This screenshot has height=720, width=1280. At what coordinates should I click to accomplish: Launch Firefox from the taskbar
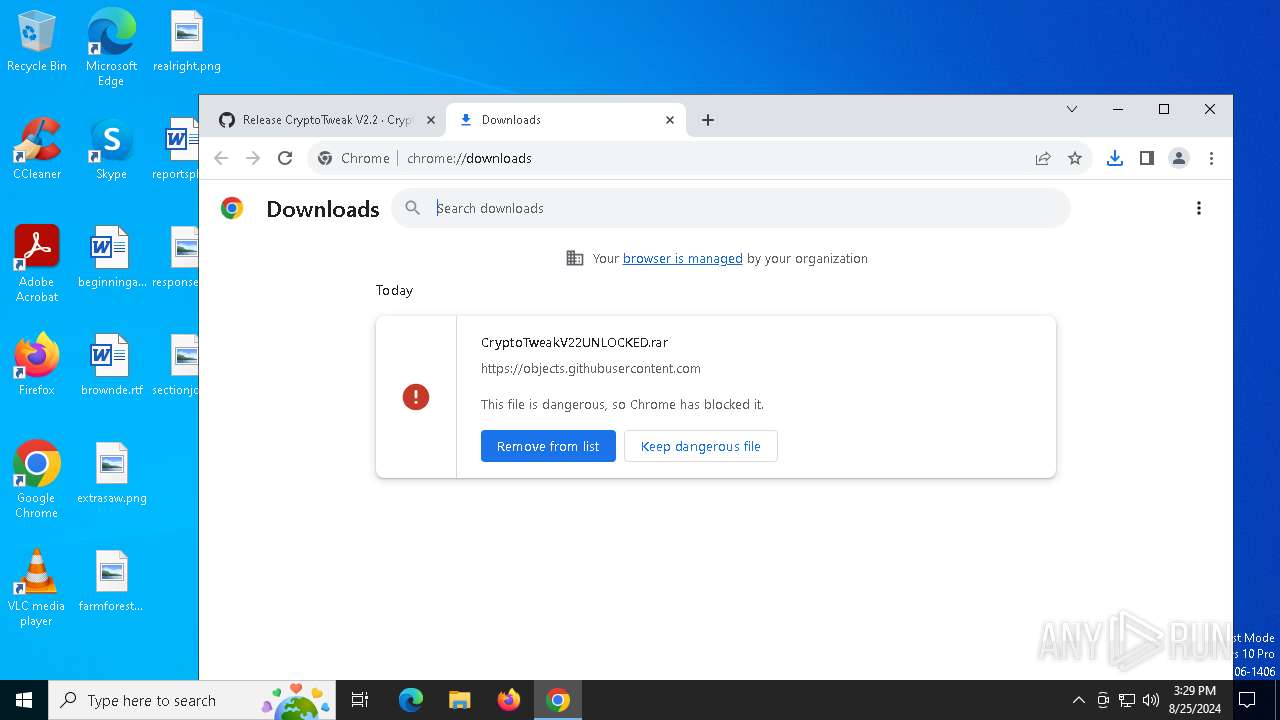click(509, 700)
